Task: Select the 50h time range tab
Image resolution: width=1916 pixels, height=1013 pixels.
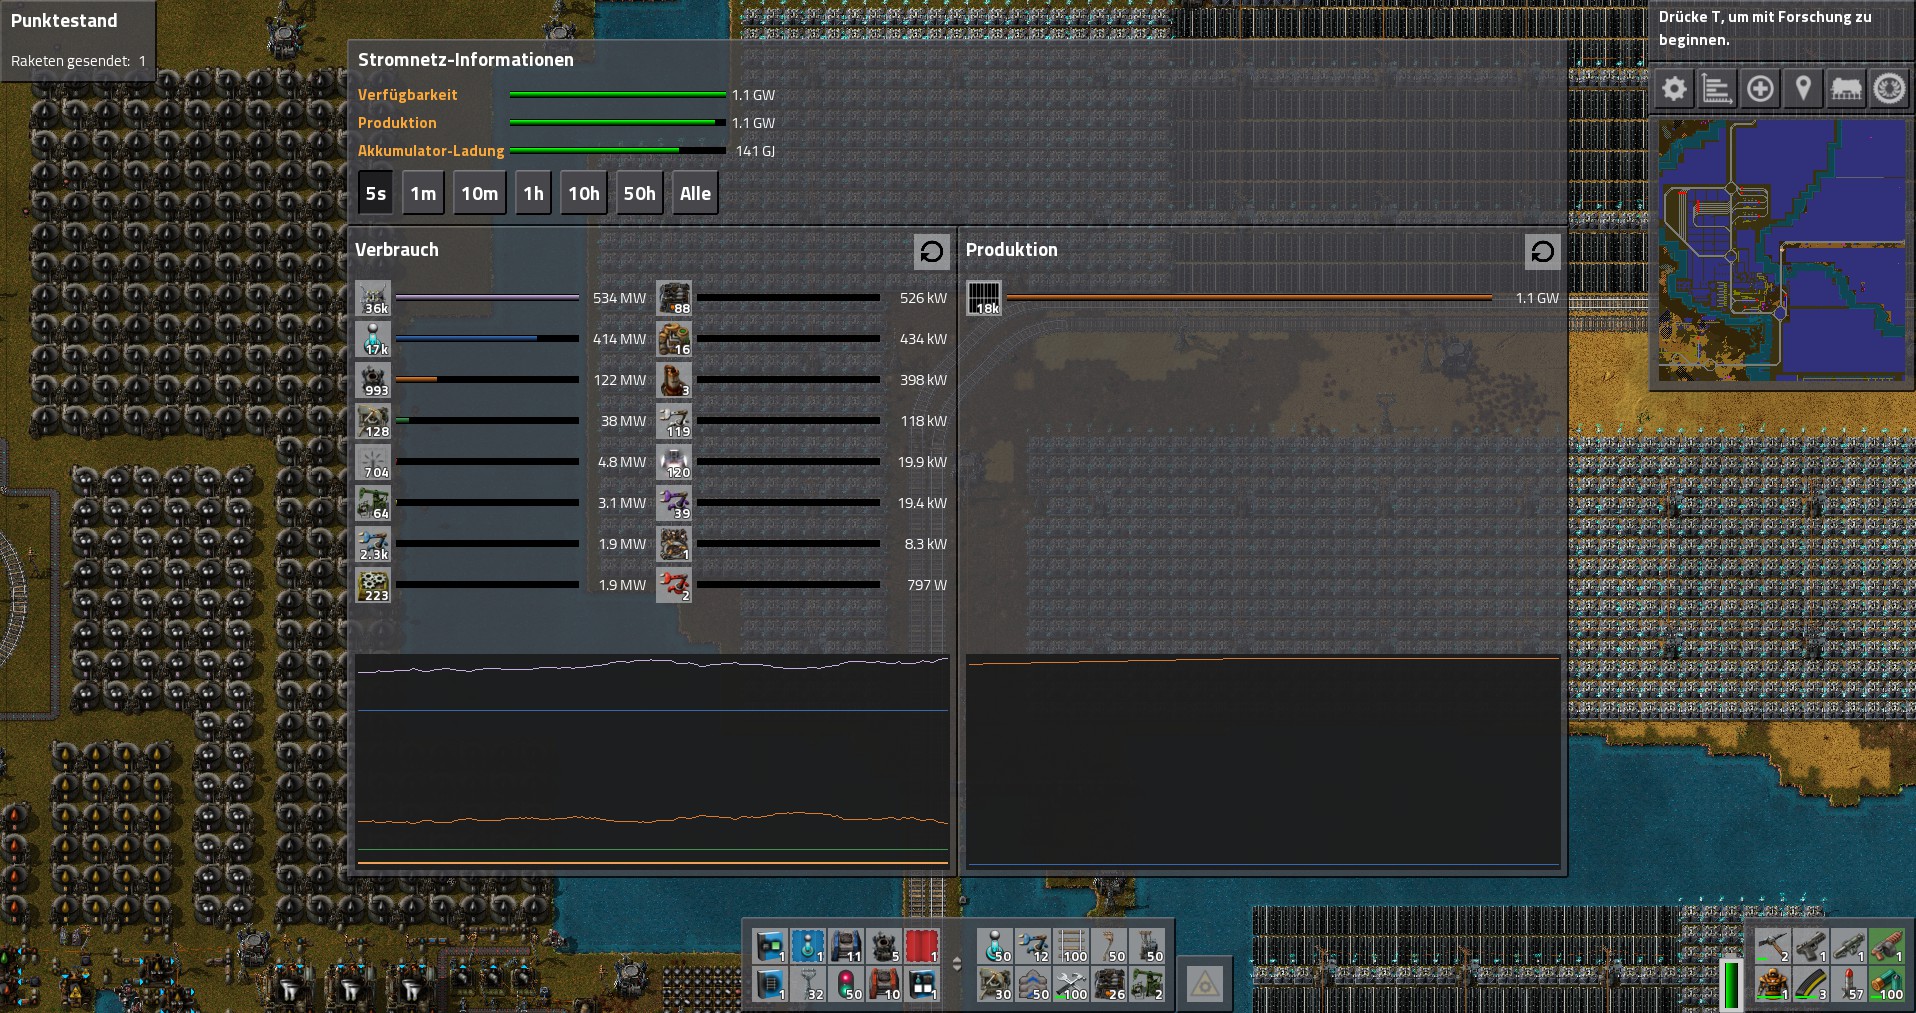Action: coord(639,193)
